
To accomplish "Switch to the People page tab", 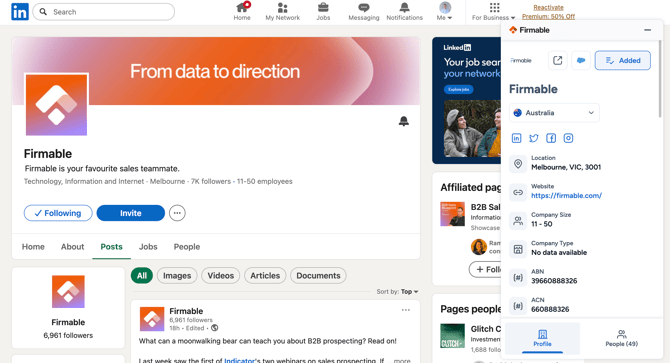I will [187, 247].
